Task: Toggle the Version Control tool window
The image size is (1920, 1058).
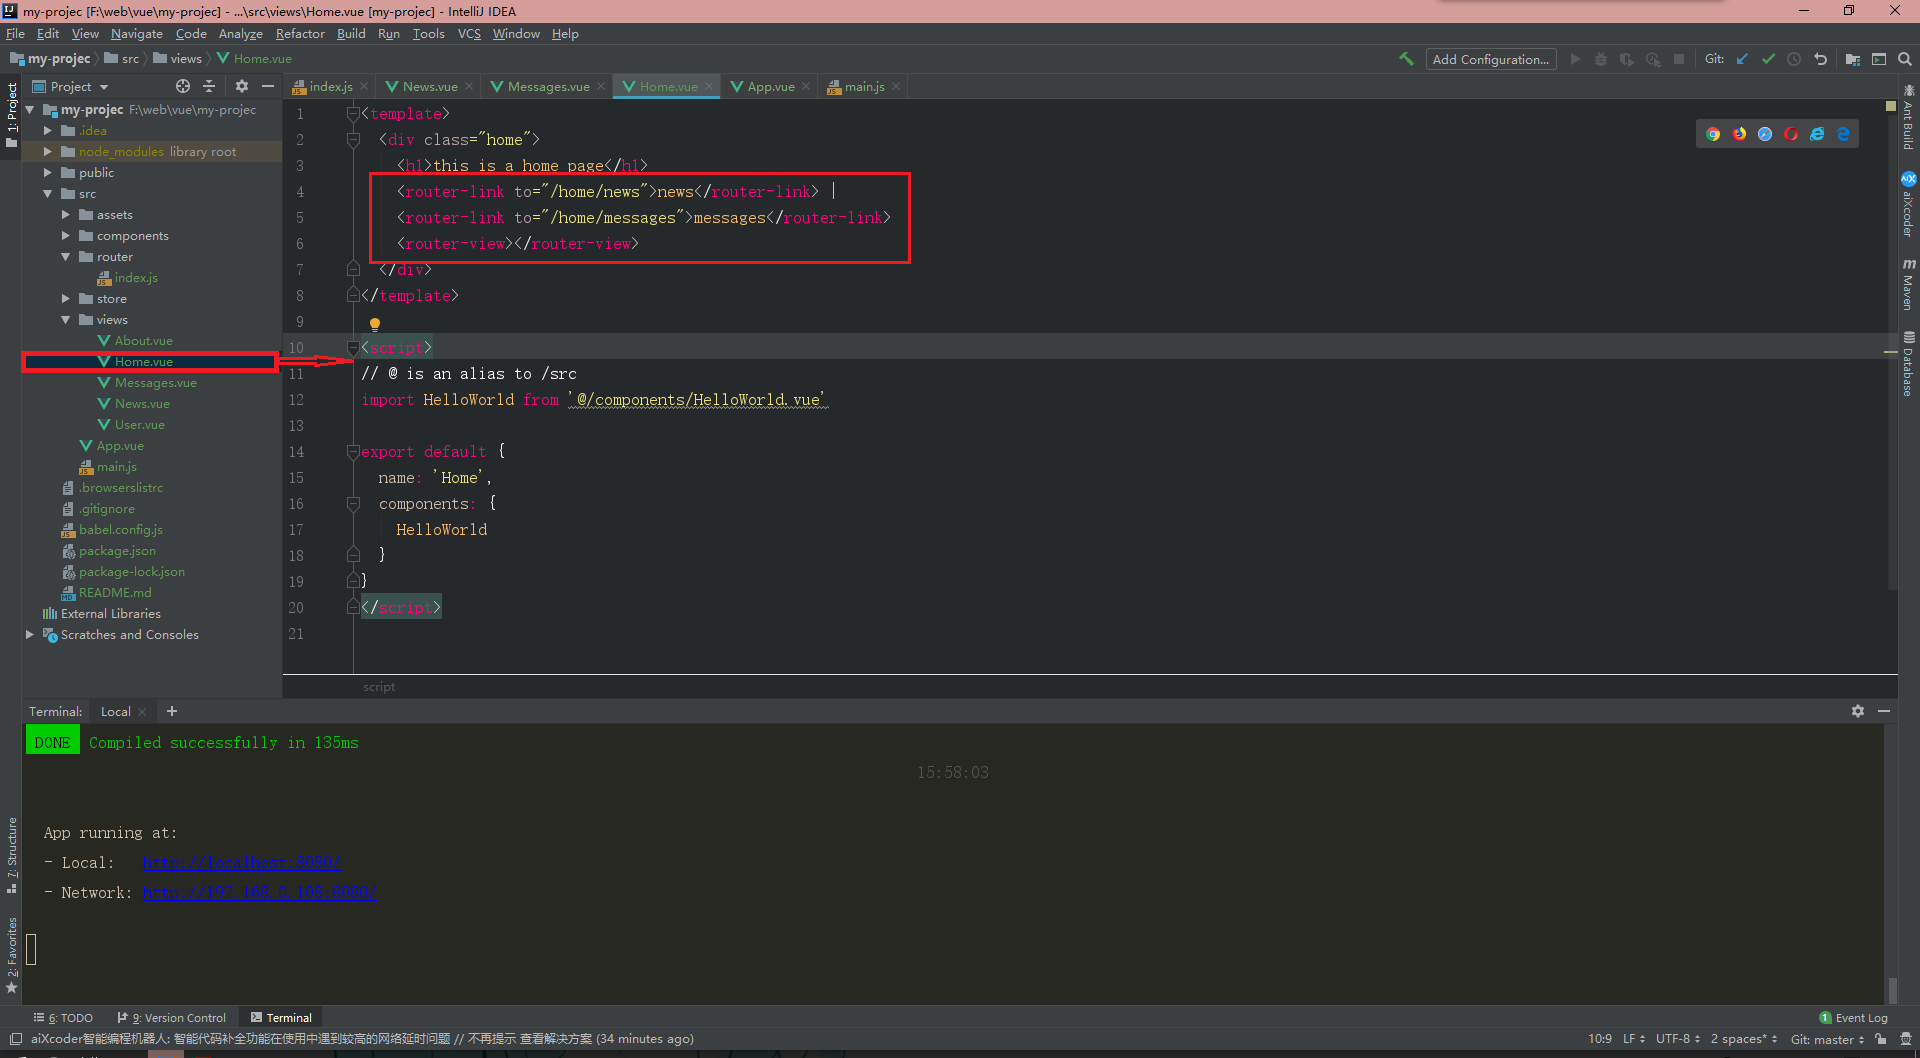Action: [172, 1018]
